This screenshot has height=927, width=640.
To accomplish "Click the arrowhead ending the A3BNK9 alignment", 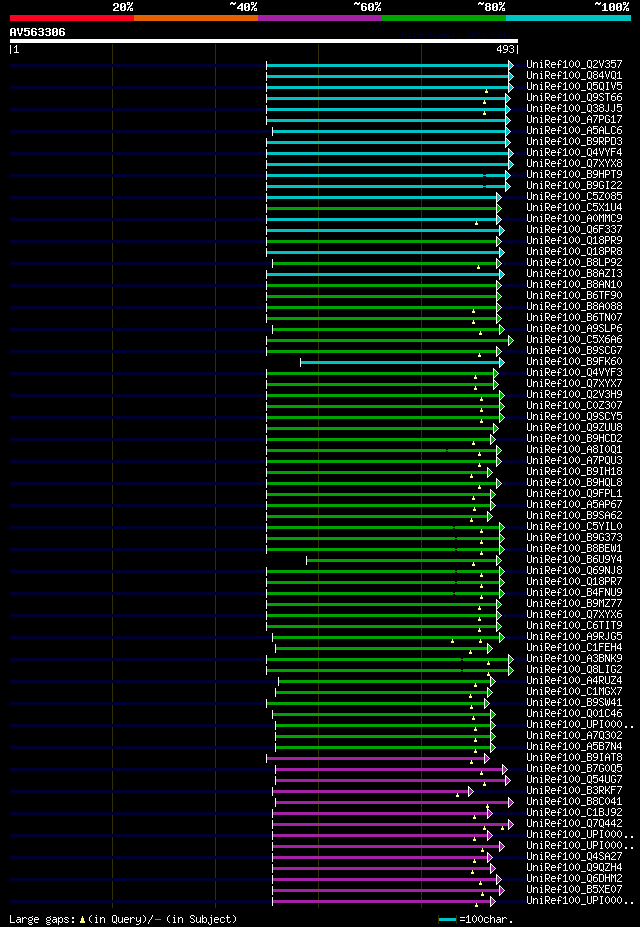I will click(511, 659).
